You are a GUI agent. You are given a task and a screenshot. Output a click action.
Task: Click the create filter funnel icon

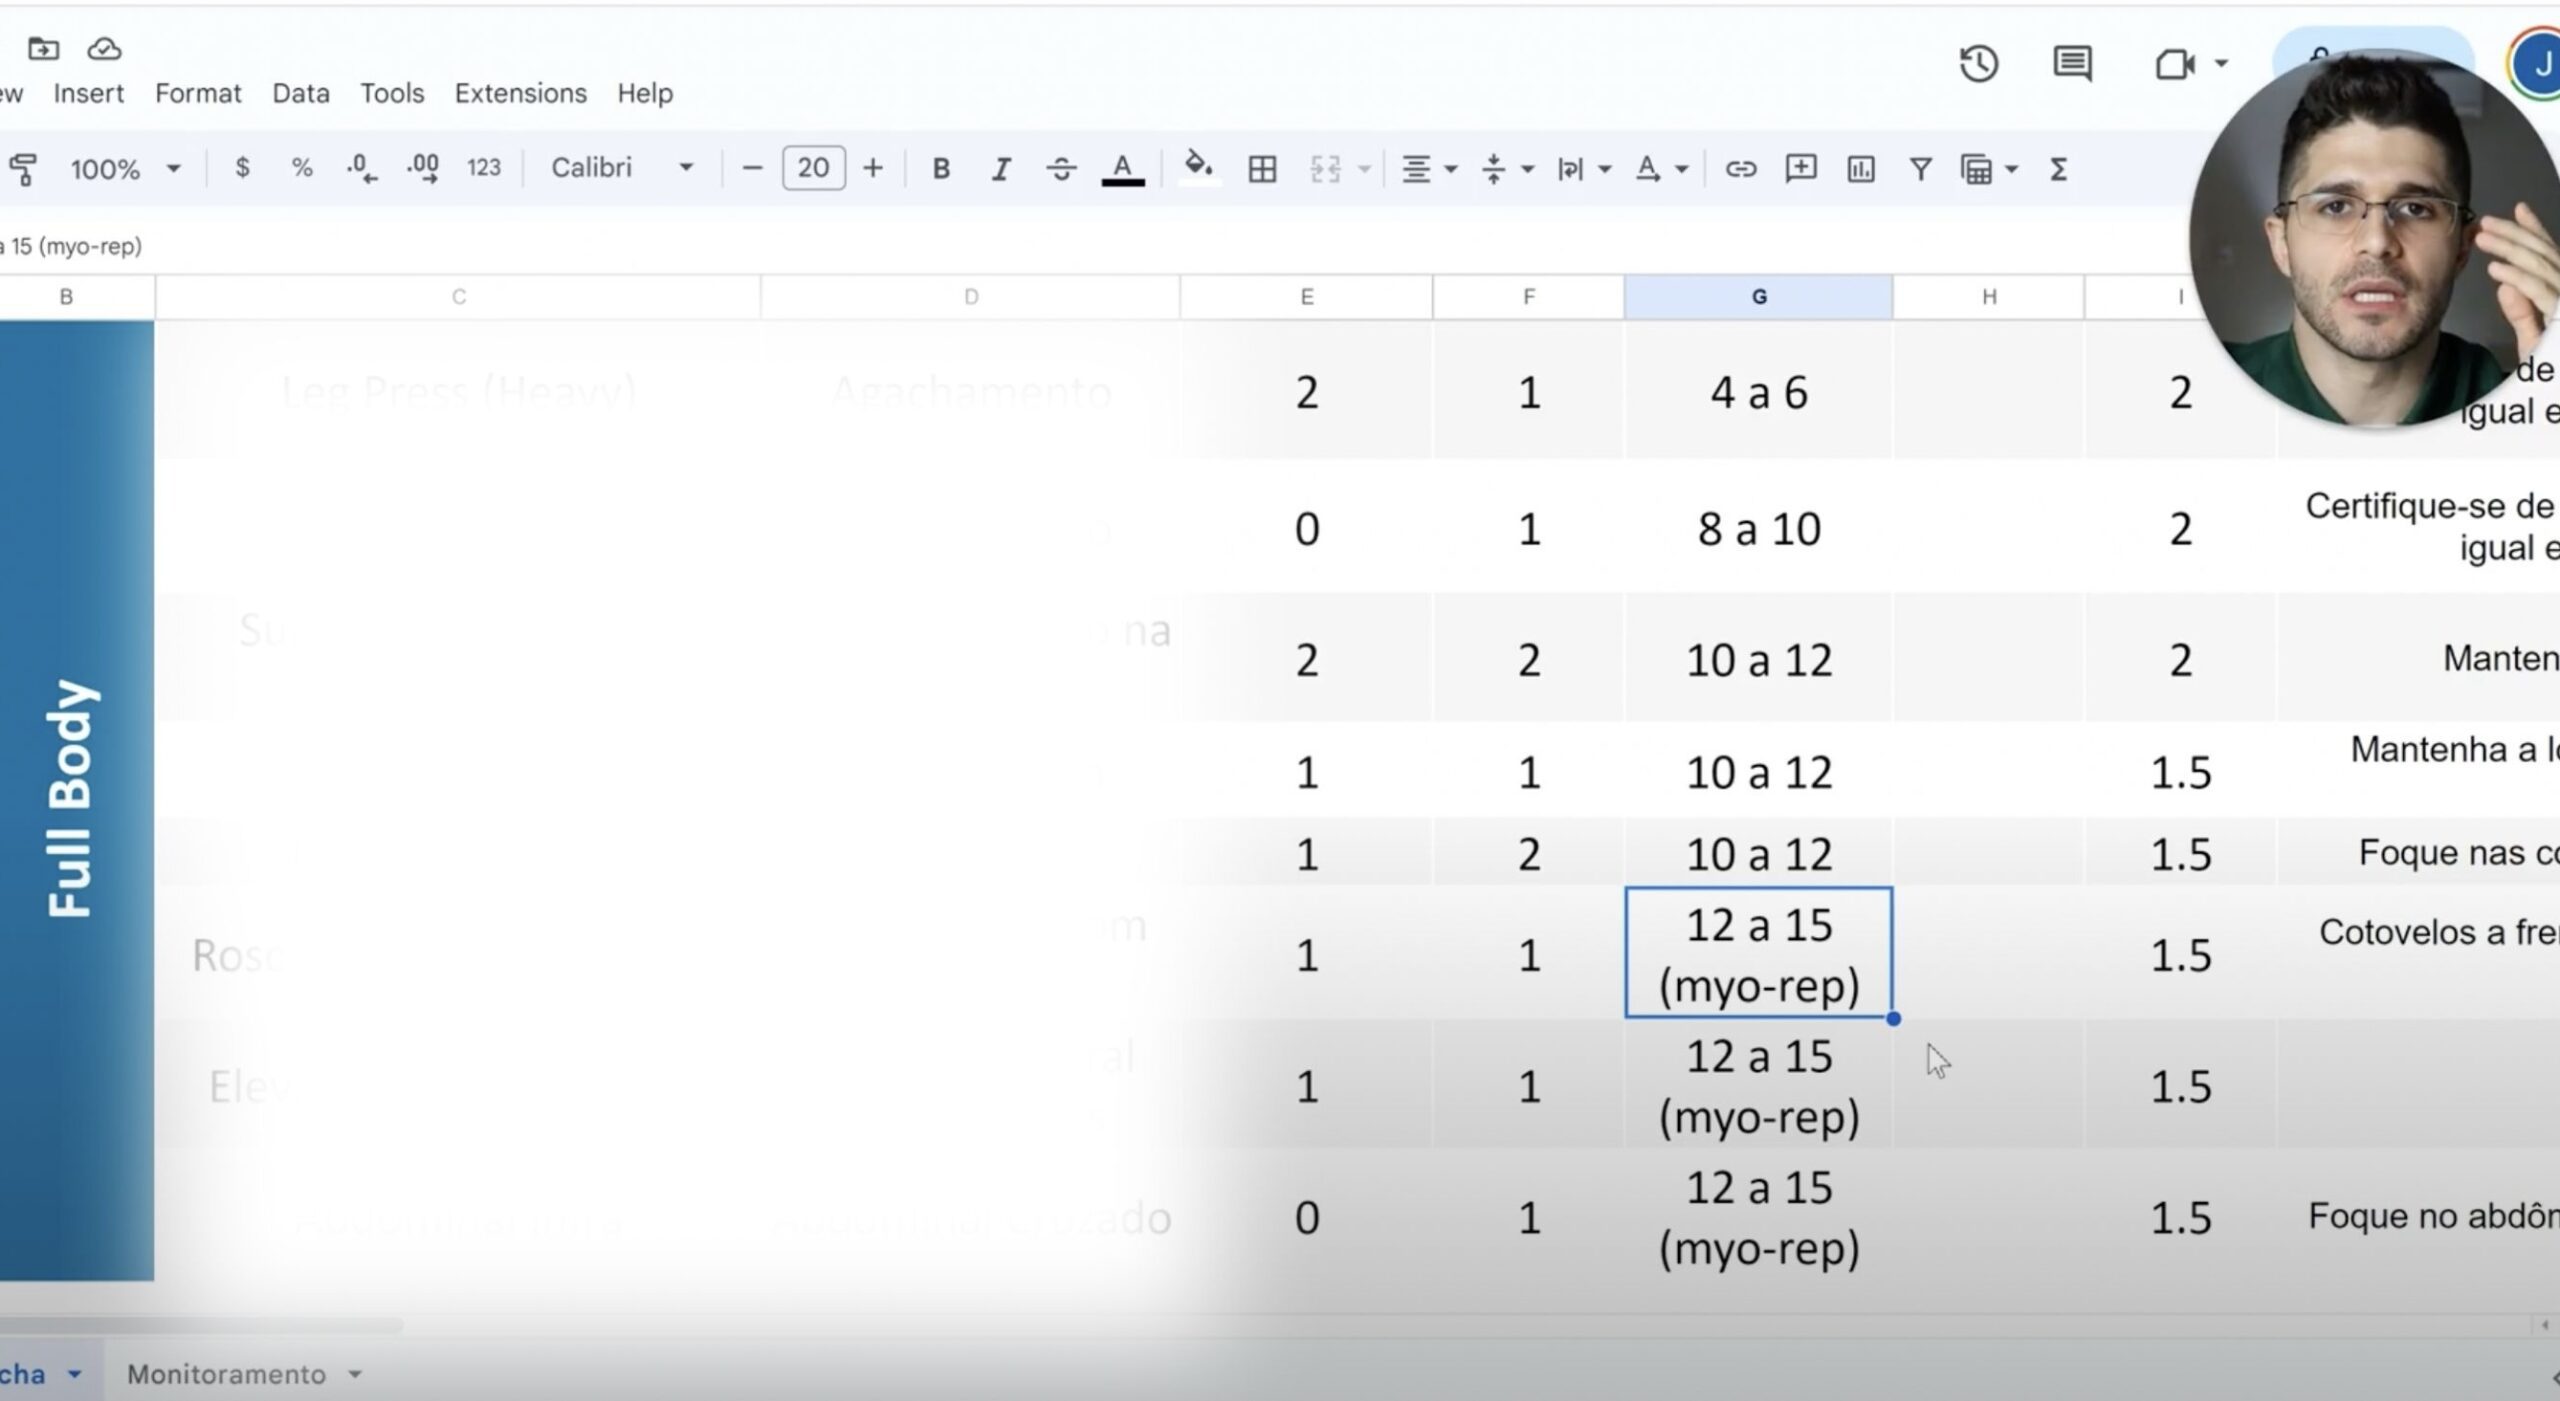coord(1919,169)
